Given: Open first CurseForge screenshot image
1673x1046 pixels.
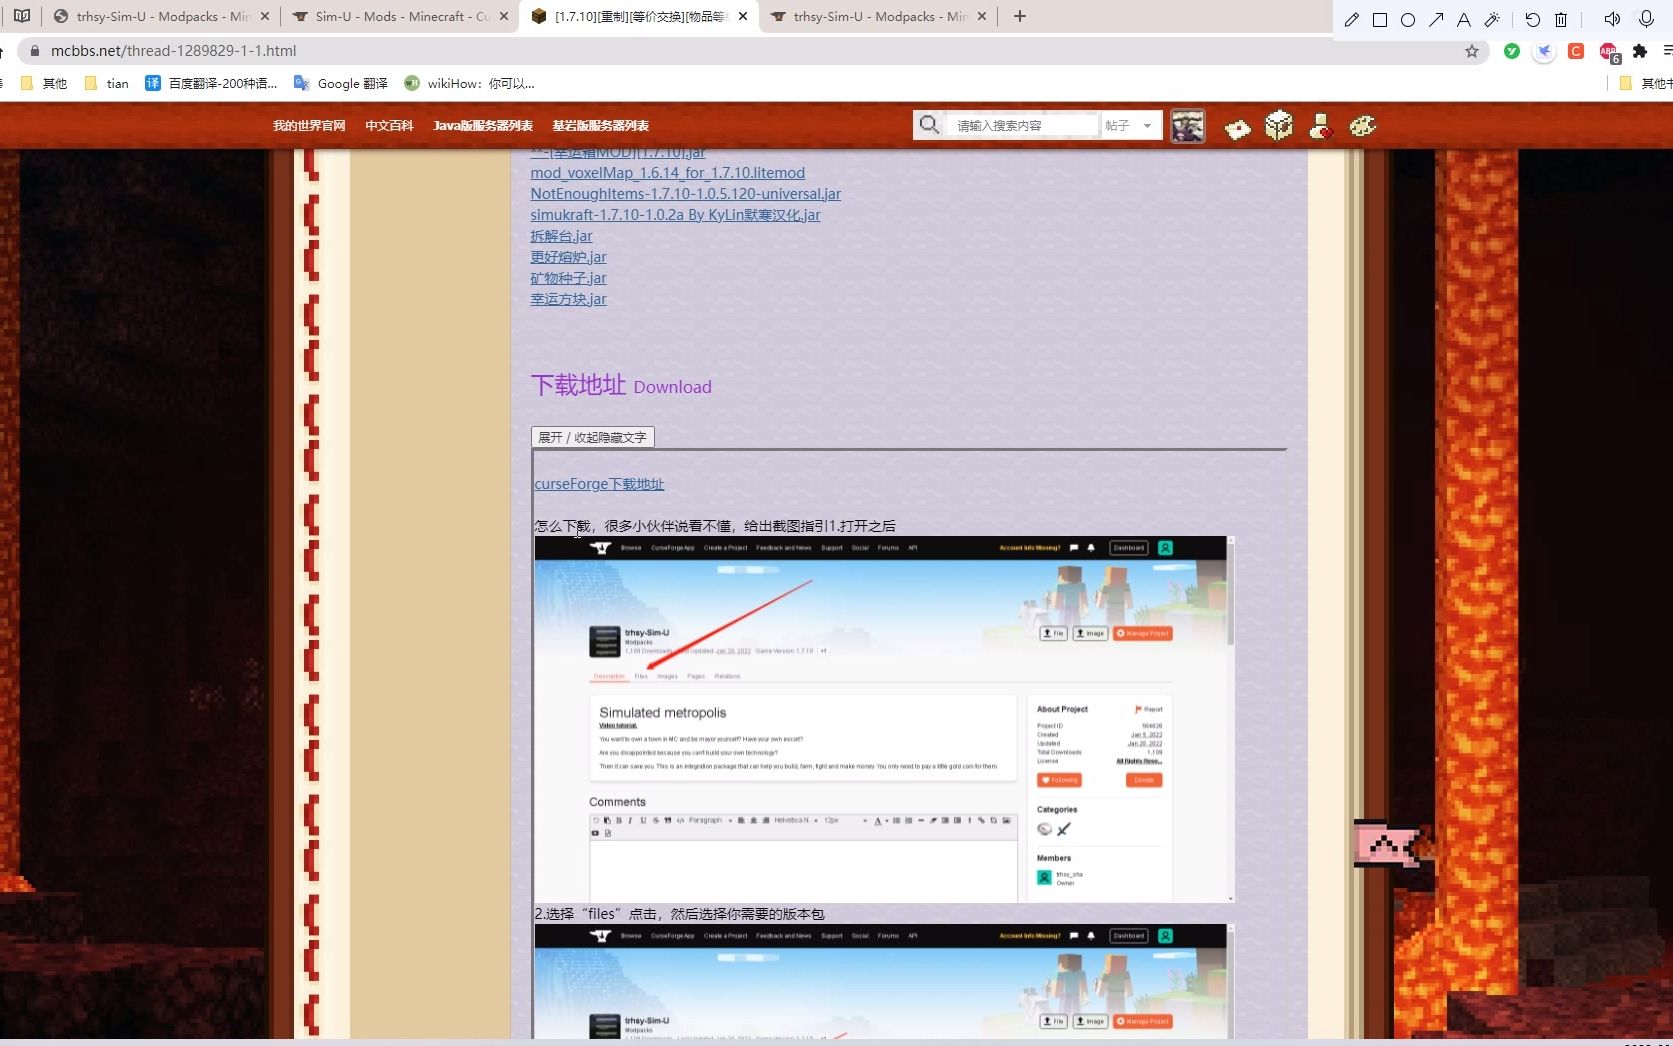Looking at the screenshot, I should coord(884,719).
